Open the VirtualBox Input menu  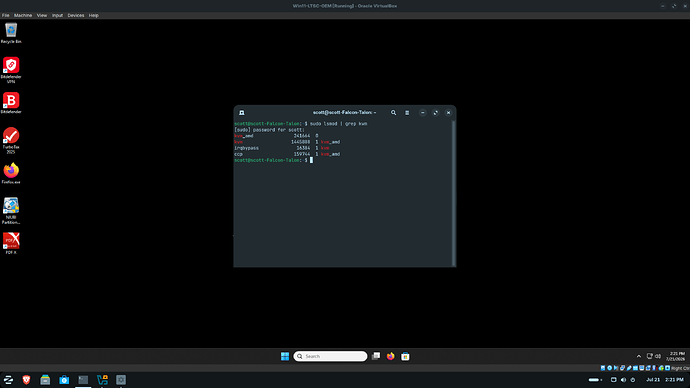point(57,15)
